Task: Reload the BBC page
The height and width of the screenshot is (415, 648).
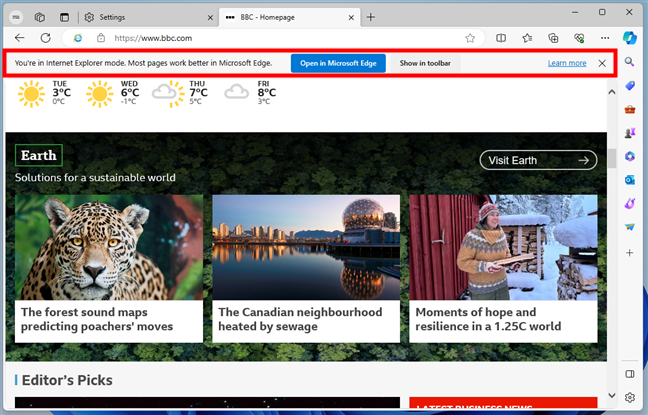Action: tap(45, 38)
